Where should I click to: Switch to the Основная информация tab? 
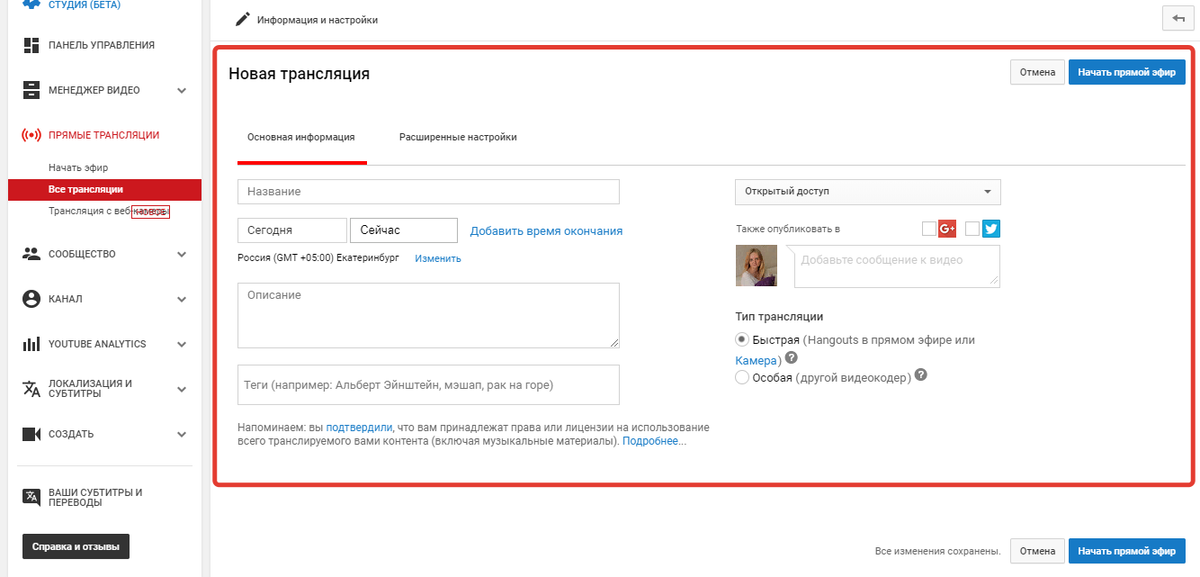pyautogui.click(x=301, y=137)
